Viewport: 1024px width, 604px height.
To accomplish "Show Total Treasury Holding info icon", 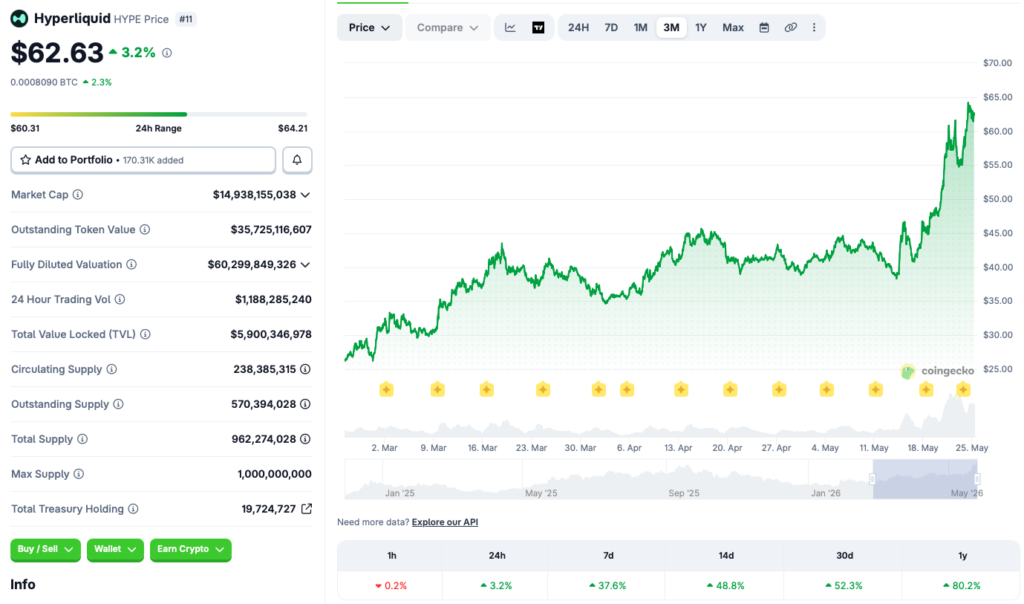I will (133, 509).
